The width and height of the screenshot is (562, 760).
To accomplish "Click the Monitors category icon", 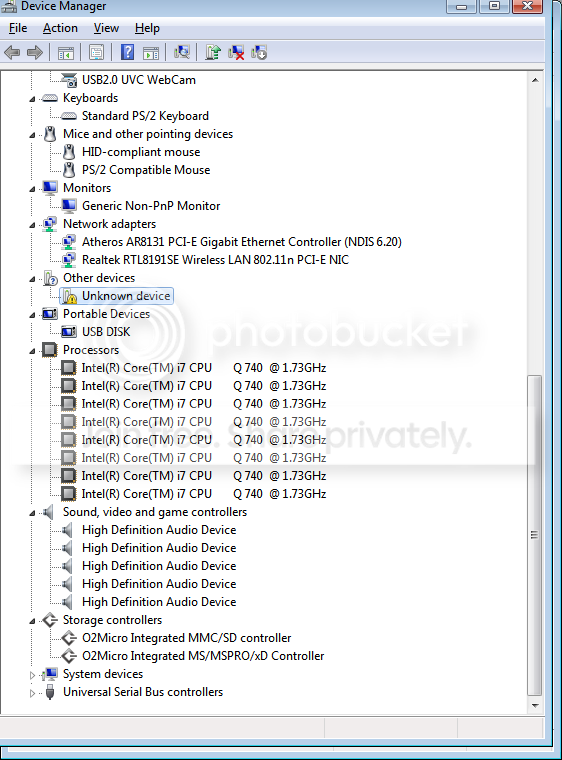I will click(50, 188).
